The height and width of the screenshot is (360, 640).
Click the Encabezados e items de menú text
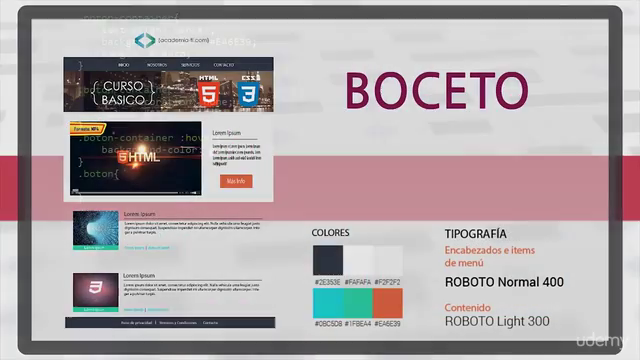(x=490, y=256)
